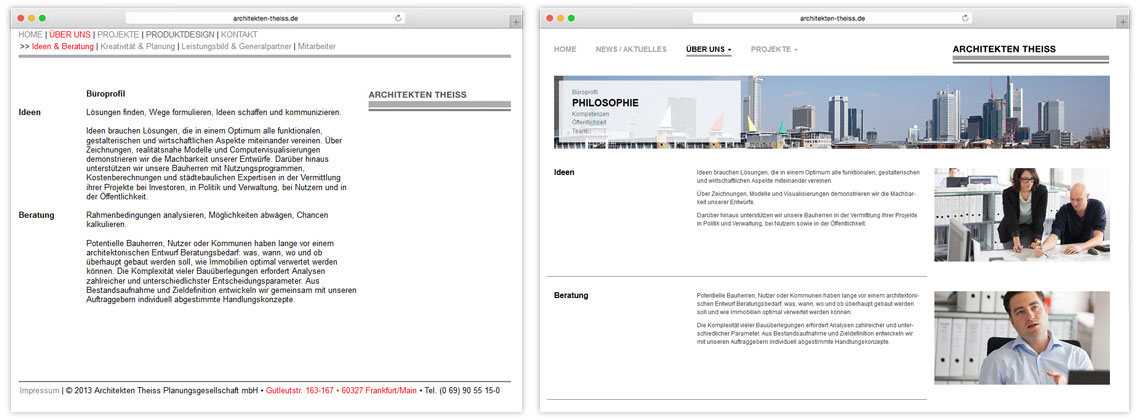
Task: Expand PROJEKTE dropdown in right window
Action: click(x=774, y=49)
